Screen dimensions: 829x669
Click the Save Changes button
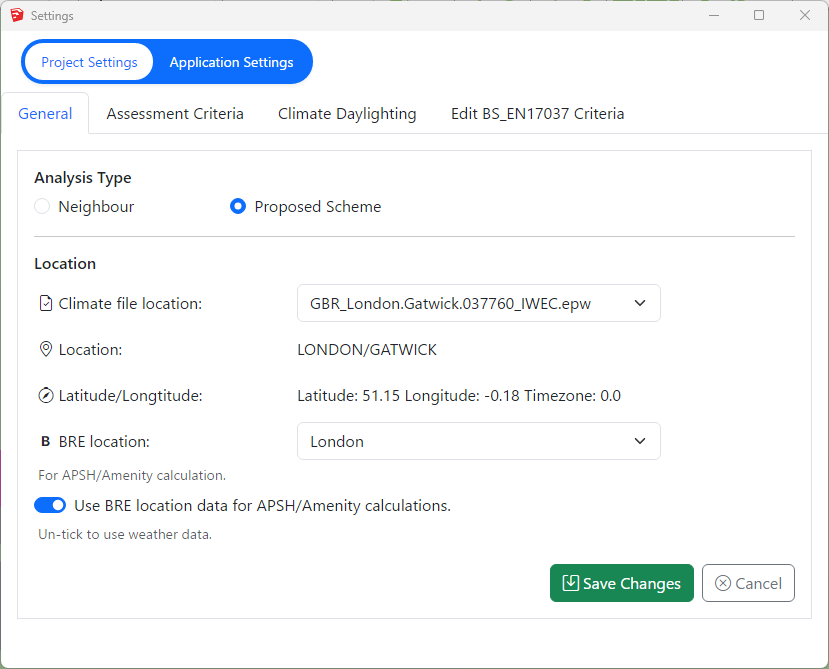[621, 582]
